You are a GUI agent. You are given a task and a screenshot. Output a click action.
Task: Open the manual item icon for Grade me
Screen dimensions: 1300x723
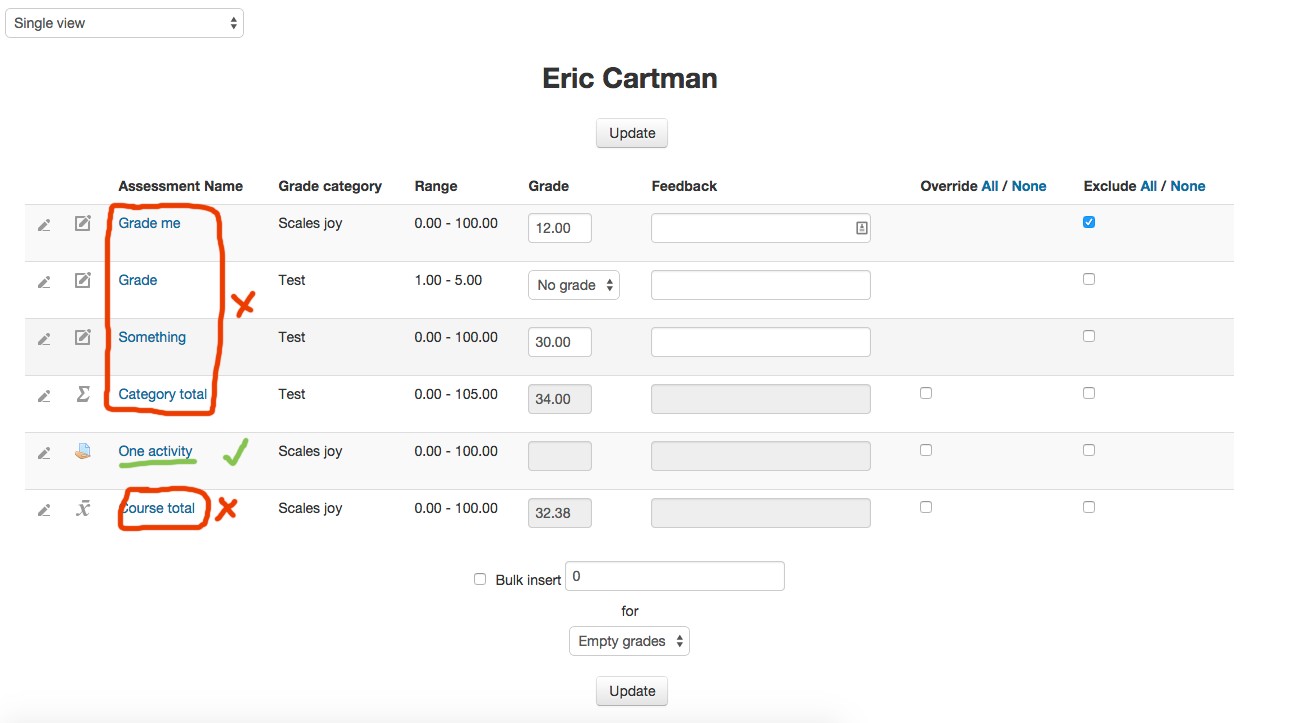[x=83, y=223]
